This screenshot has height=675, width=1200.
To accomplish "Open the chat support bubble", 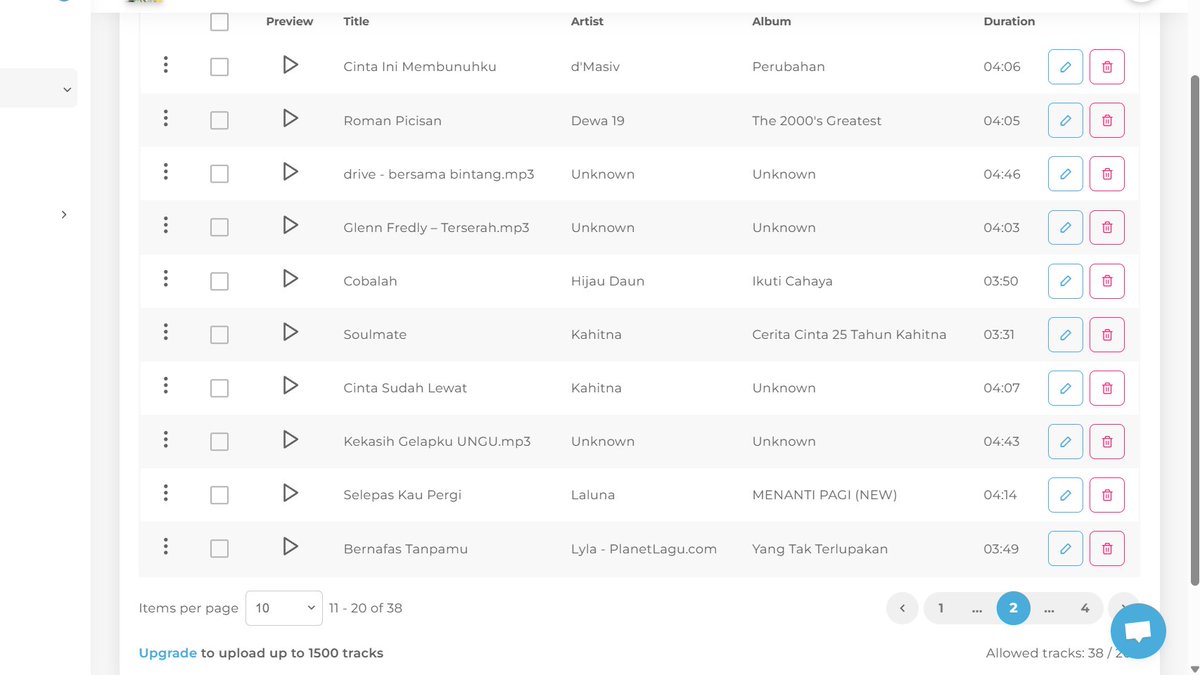I will (x=1138, y=631).
